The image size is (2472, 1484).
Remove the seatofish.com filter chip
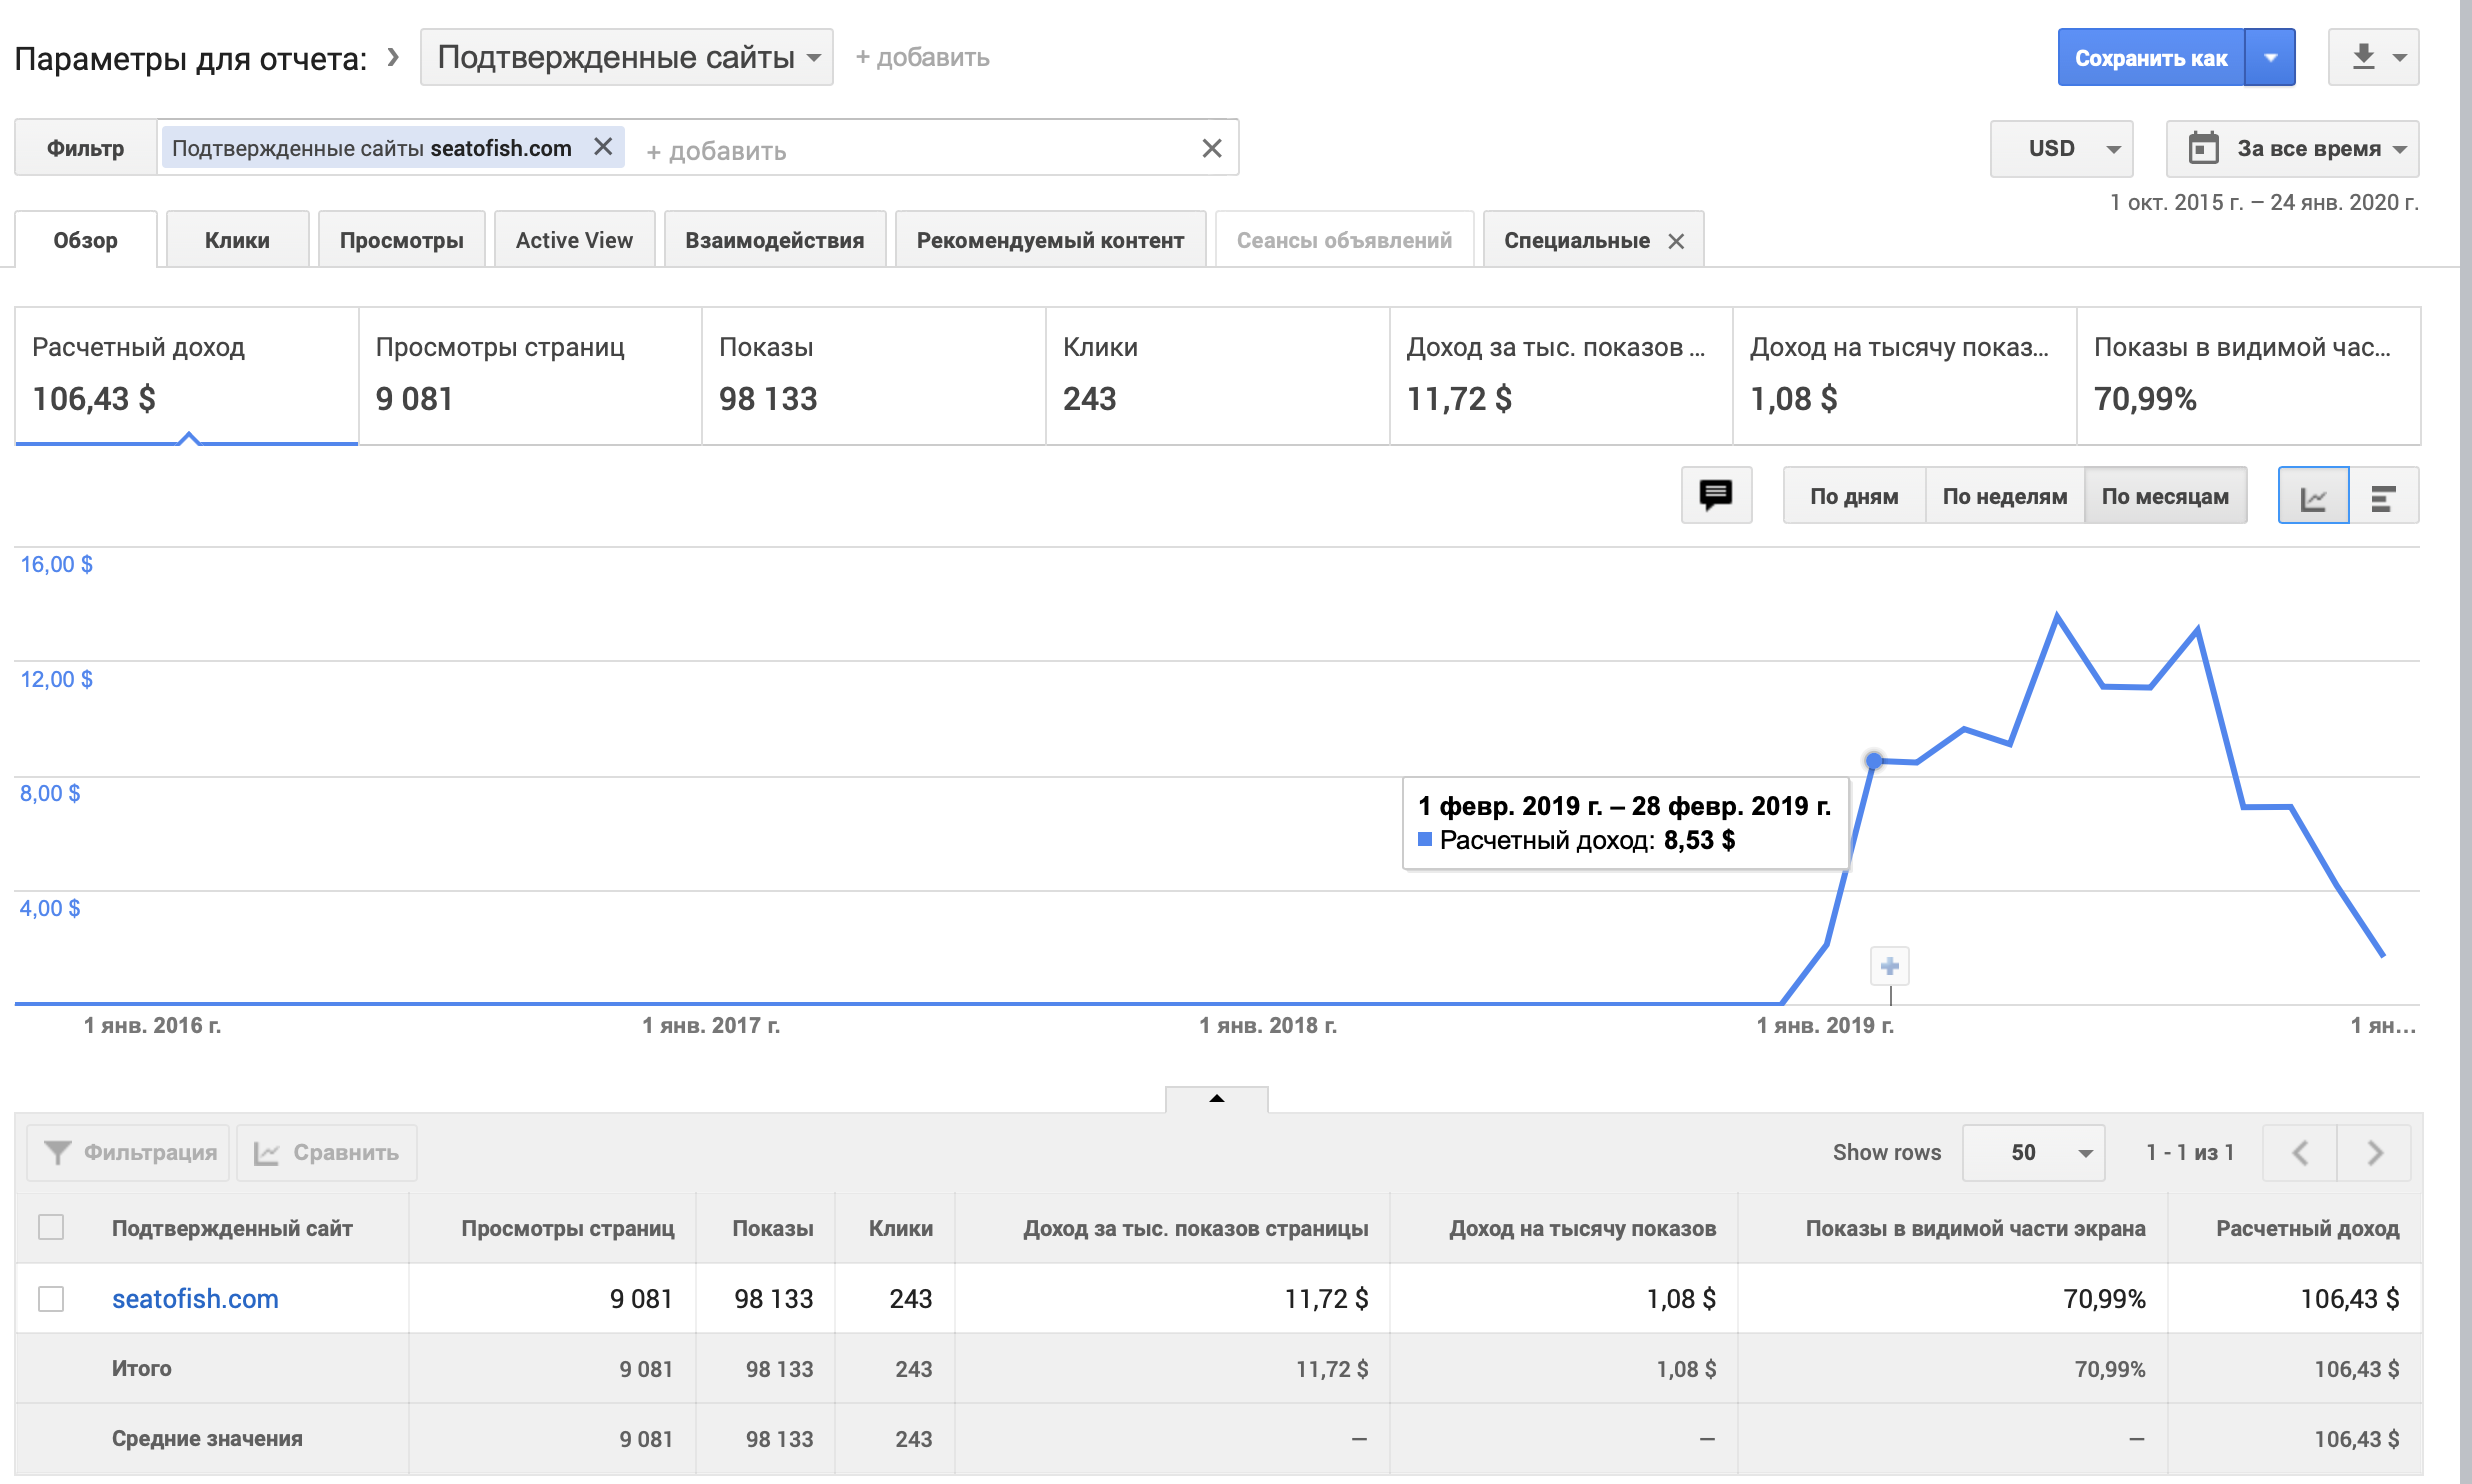pos(603,147)
